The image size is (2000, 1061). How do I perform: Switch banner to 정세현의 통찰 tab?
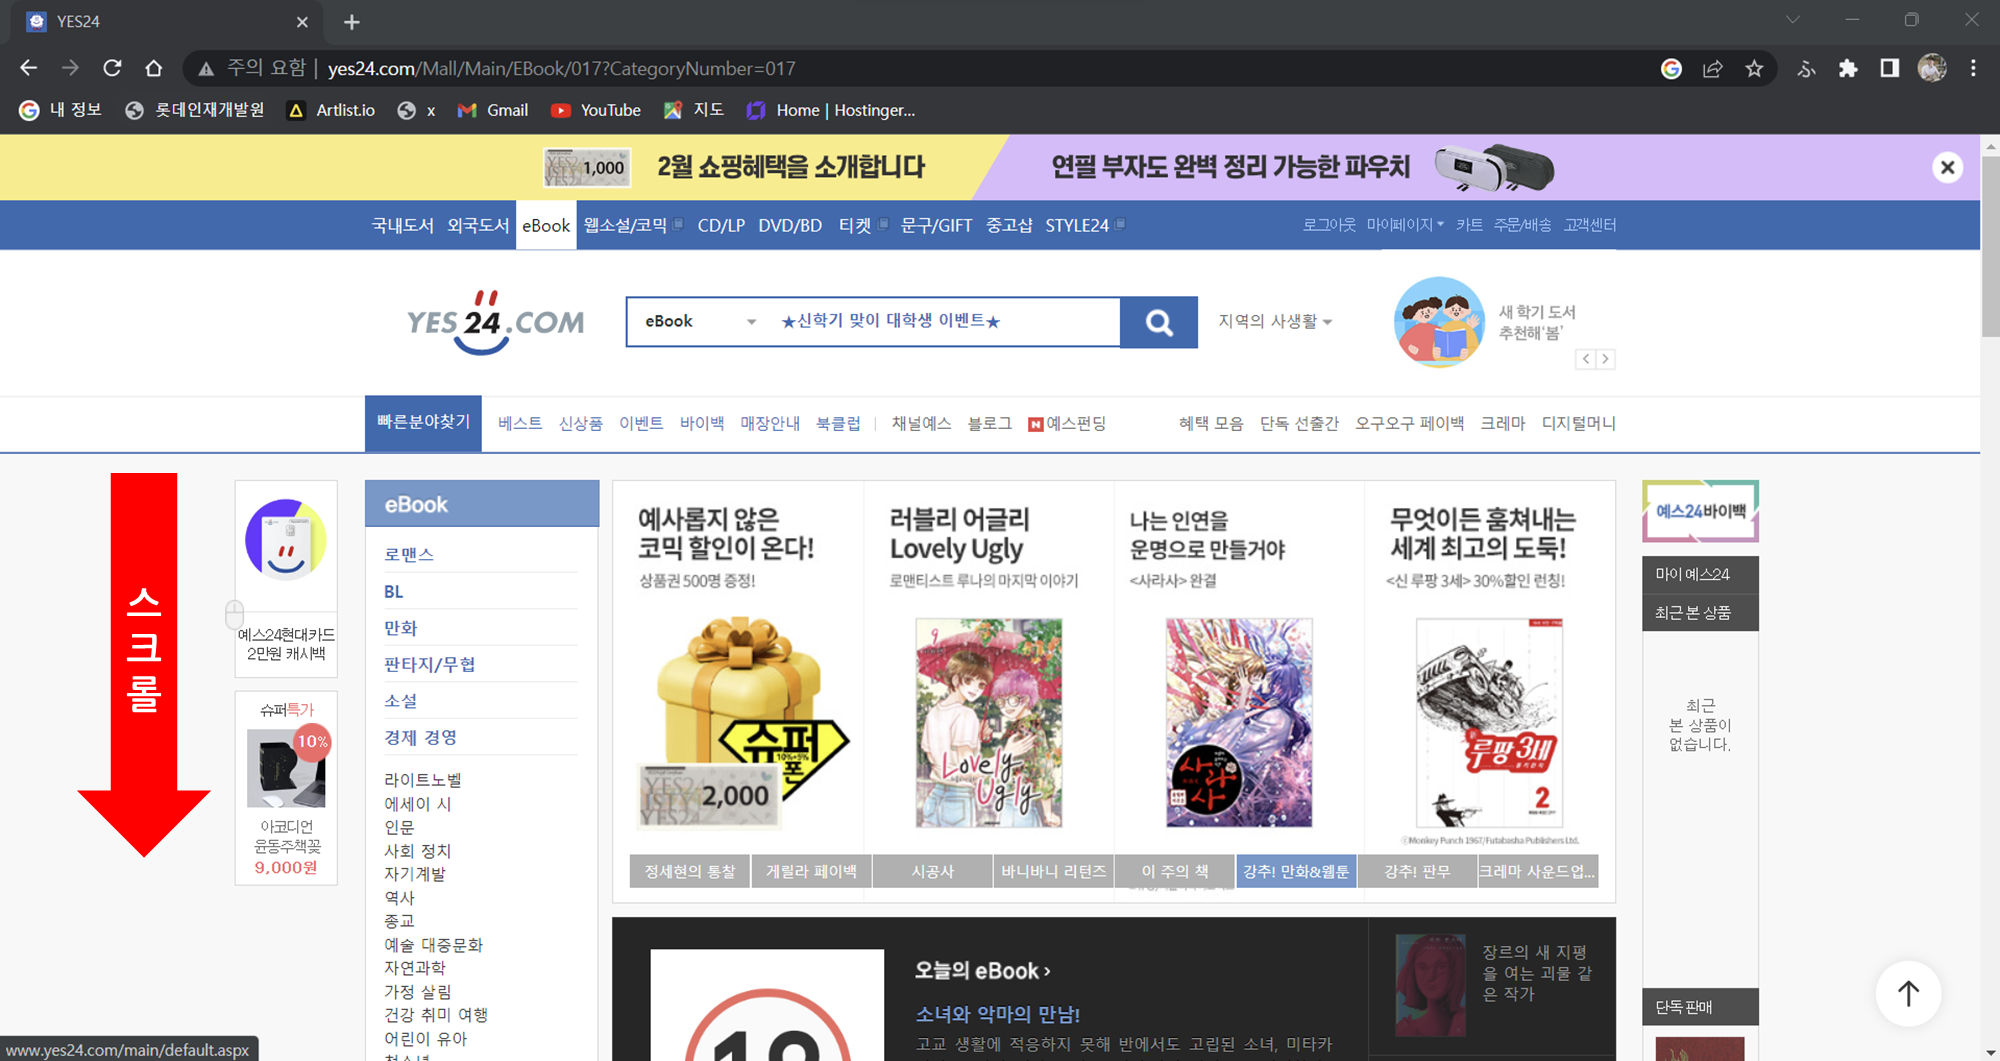pos(690,871)
